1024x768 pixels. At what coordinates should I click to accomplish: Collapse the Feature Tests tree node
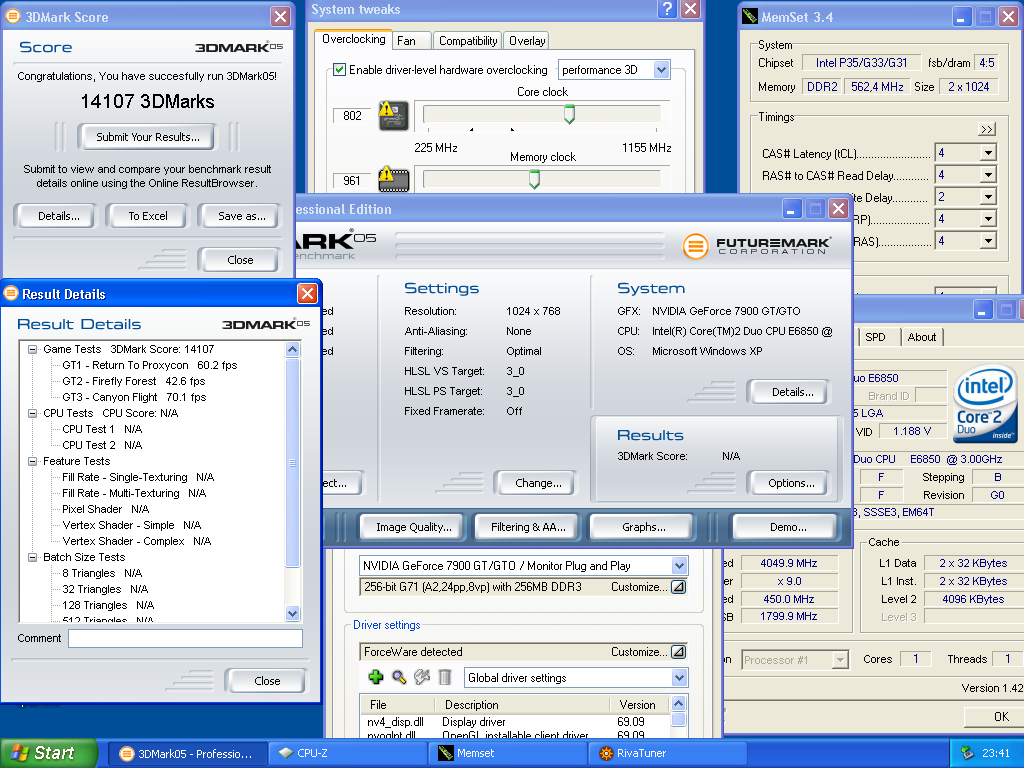coord(32,461)
